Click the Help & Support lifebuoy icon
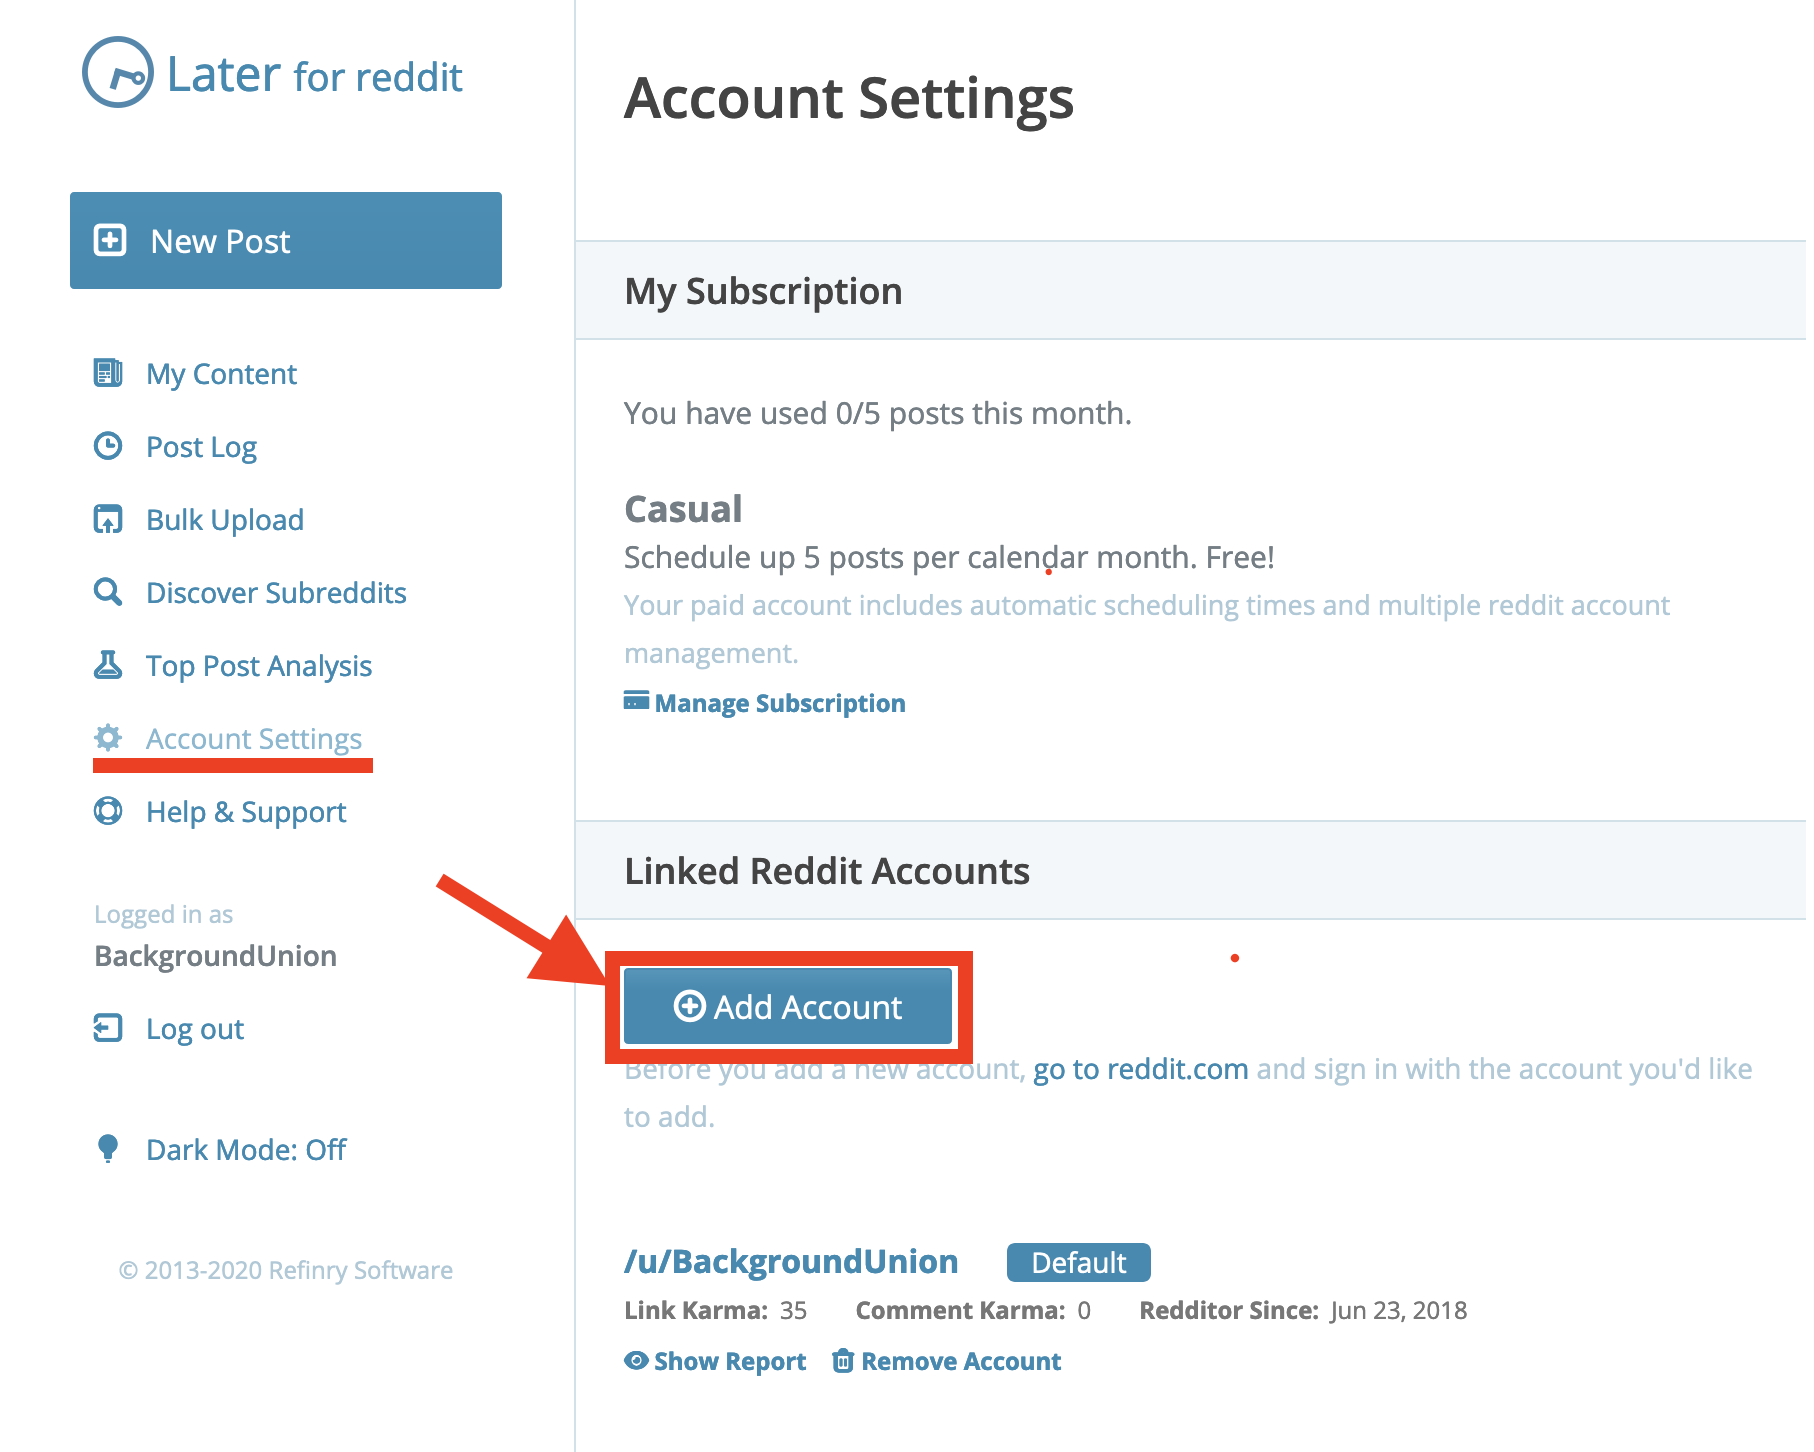This screenshot has width=1814, height=1452. pos(108,811)
